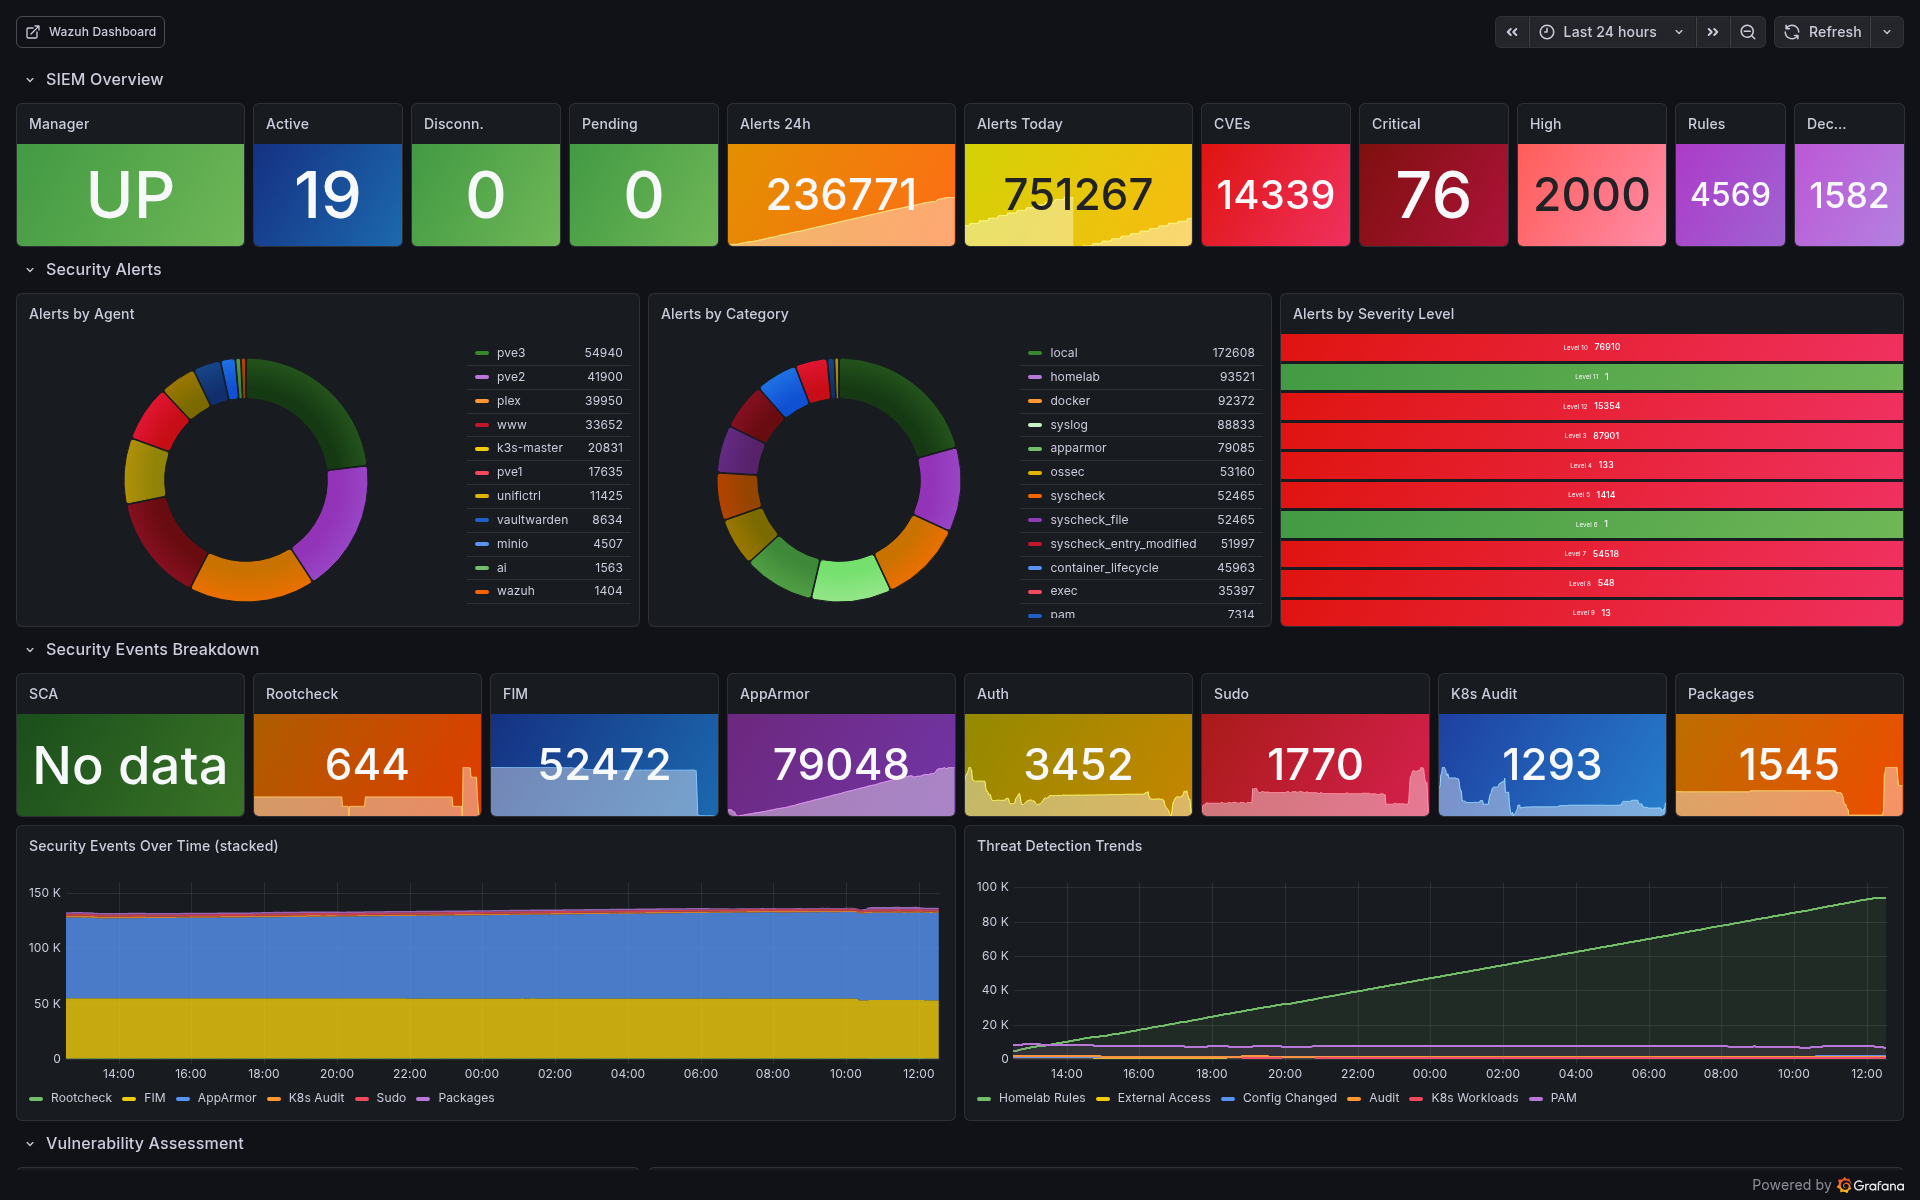Toggle pve3 series in Alerts by Agent legend
Viewport: 1920px width, 1200px height.
point(510,353)
